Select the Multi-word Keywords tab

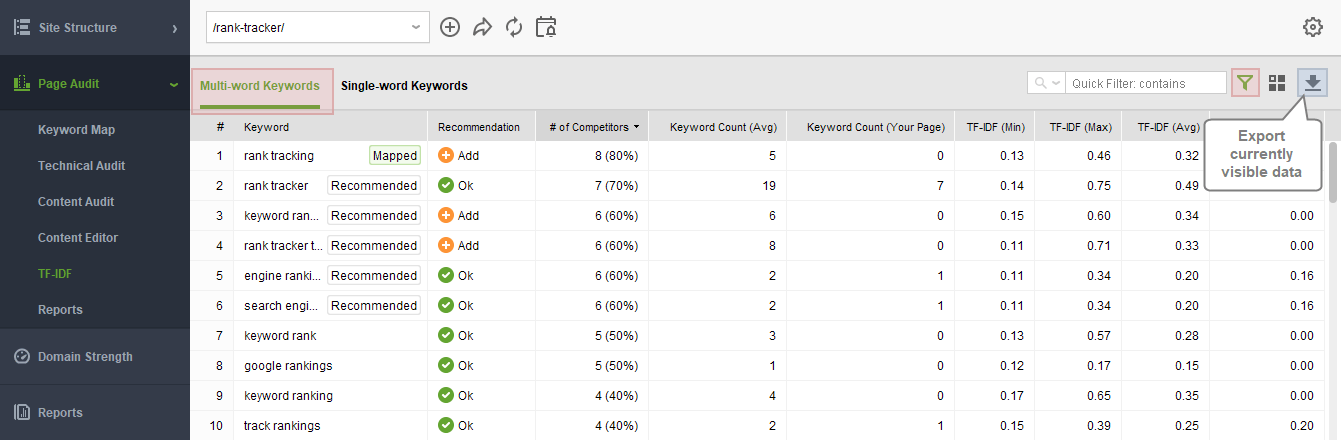point(260,86)
